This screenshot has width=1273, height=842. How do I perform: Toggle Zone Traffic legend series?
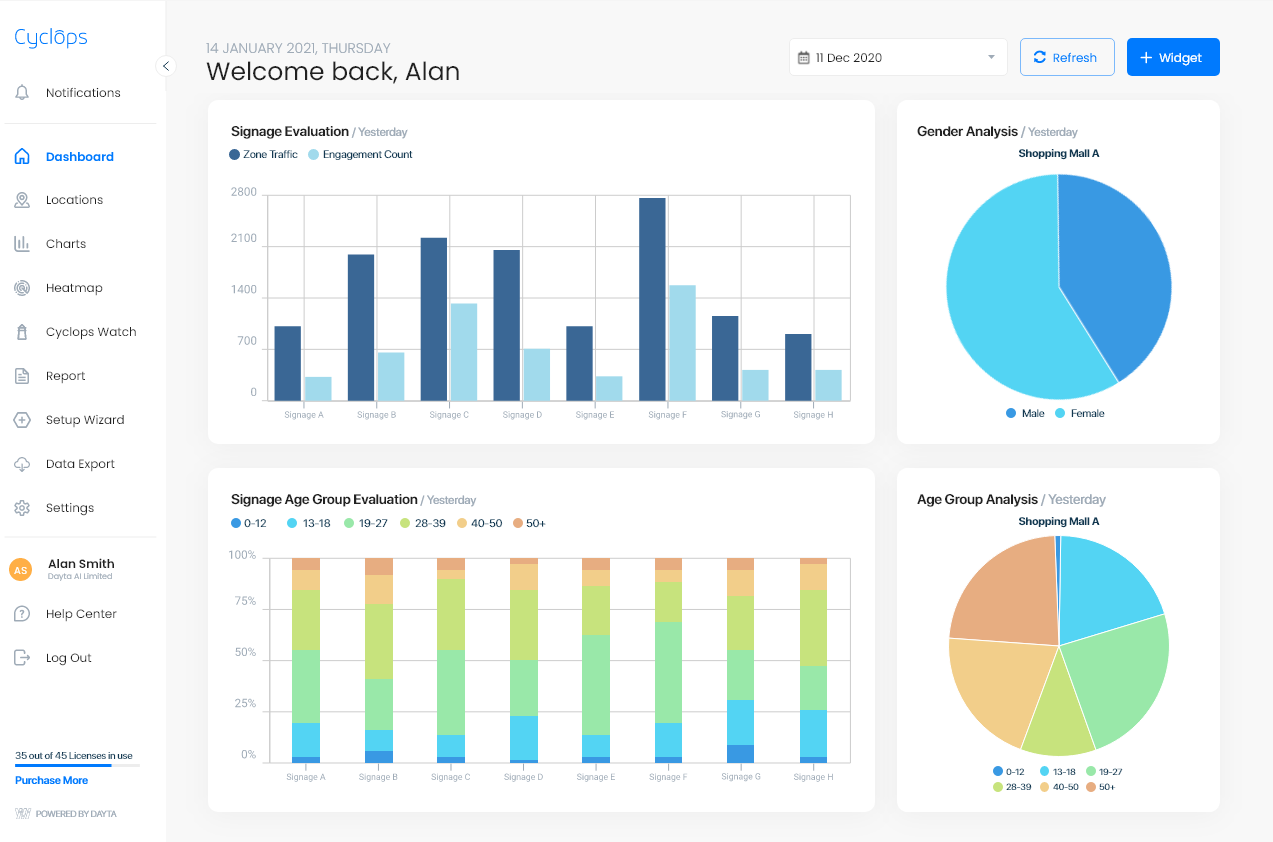264,155
